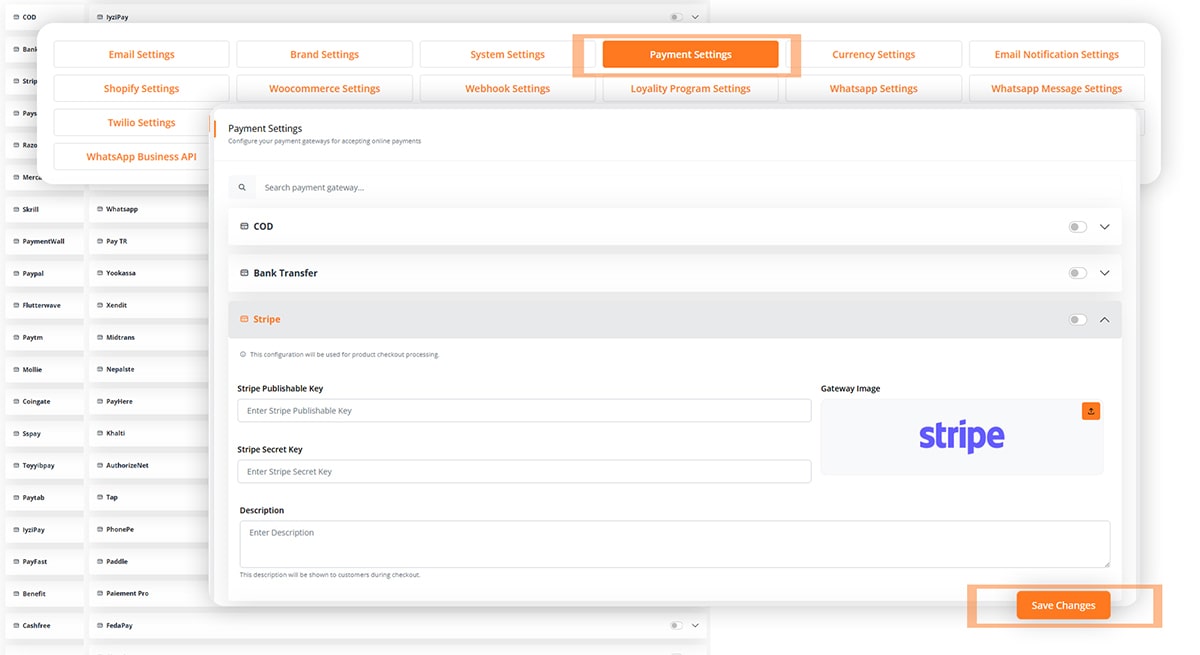Click the Paddle row label
Viewport: 1200px width, 655px height.
click(117, 561)
